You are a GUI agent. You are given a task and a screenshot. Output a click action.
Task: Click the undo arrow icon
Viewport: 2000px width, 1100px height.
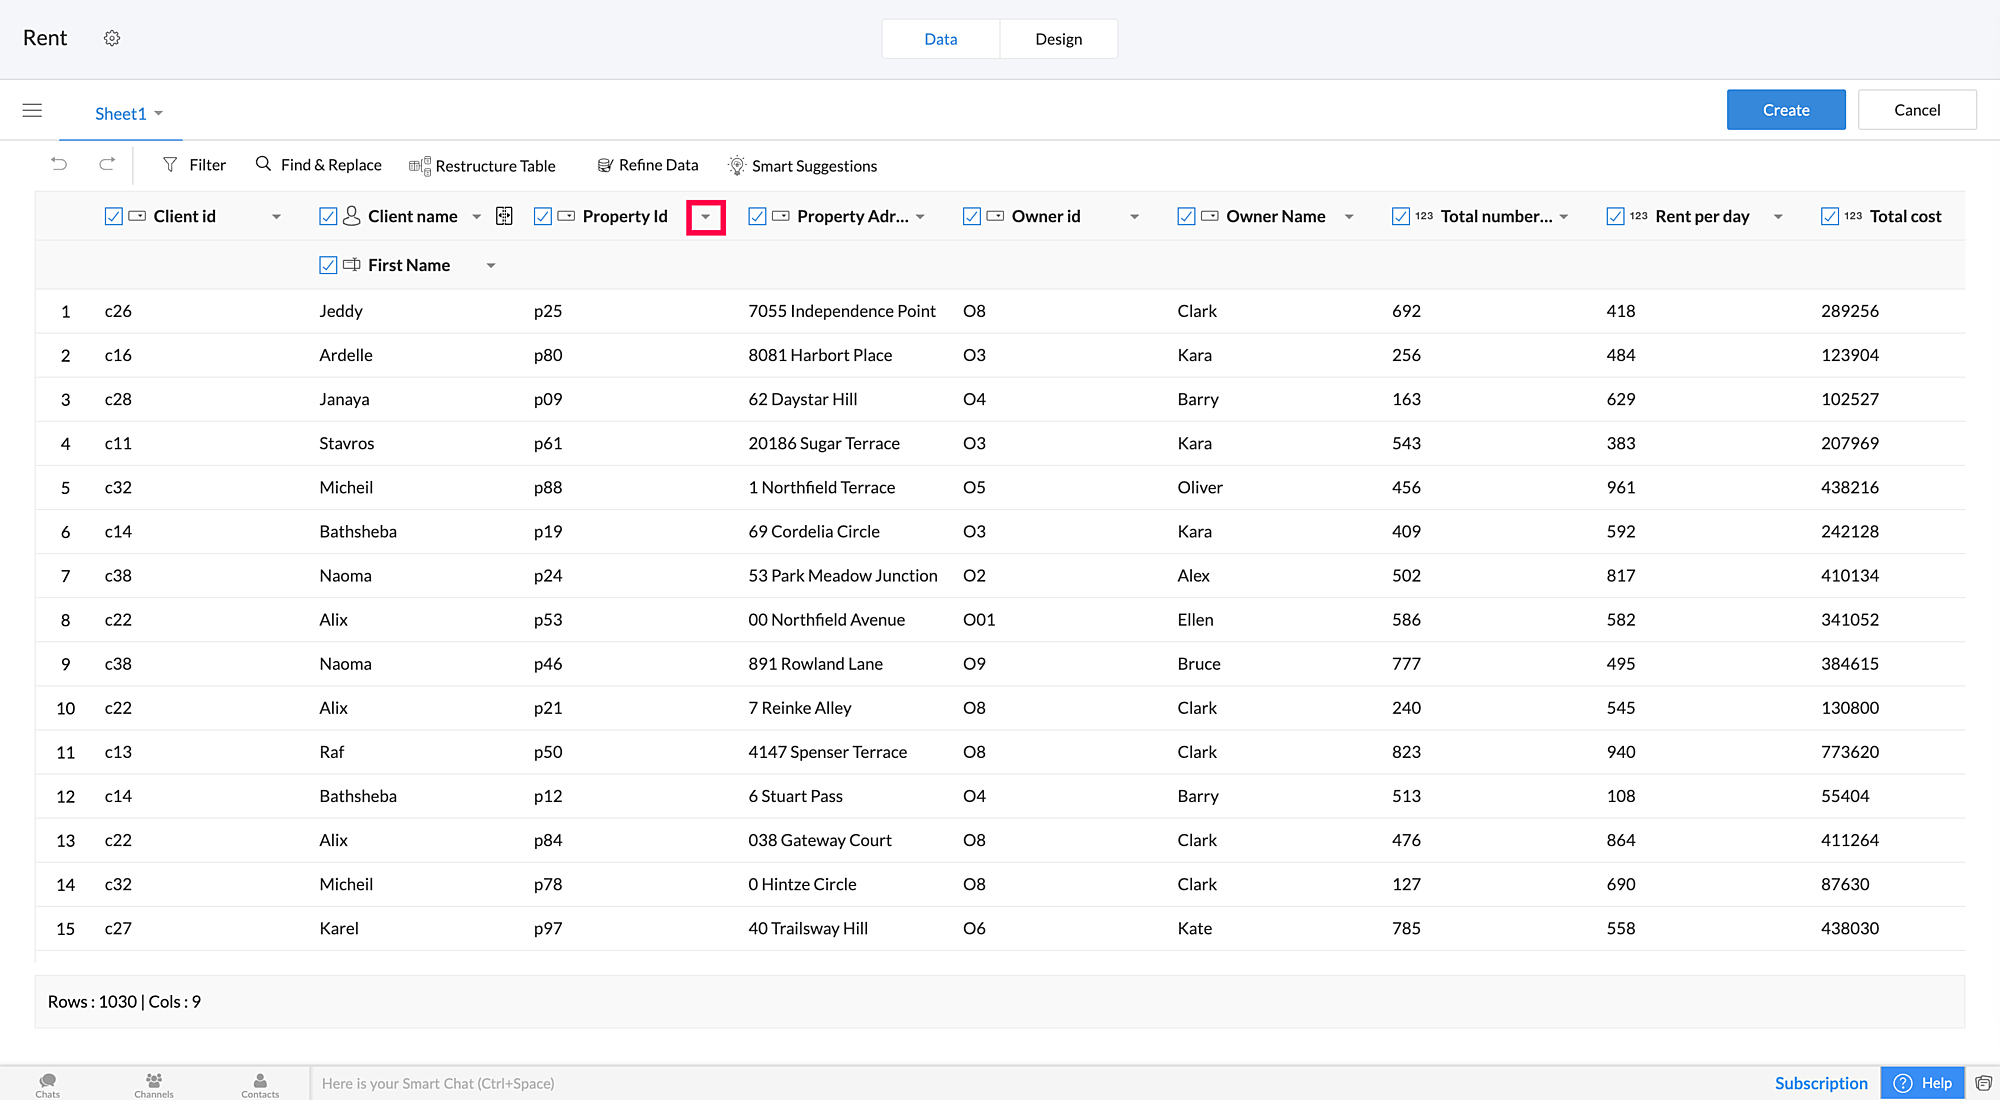[x=60, y=164]
